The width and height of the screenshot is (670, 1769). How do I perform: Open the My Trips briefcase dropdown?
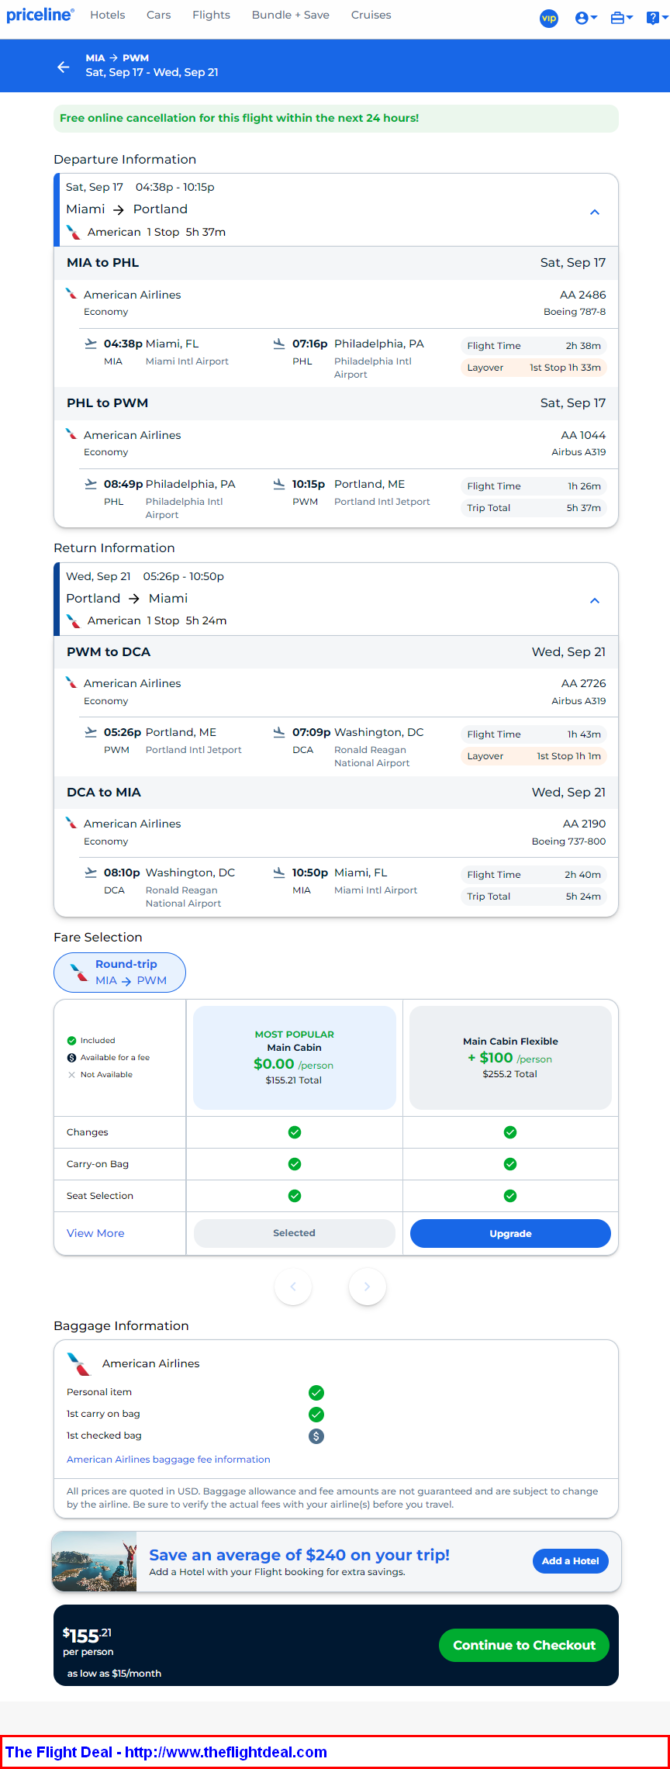621,18
